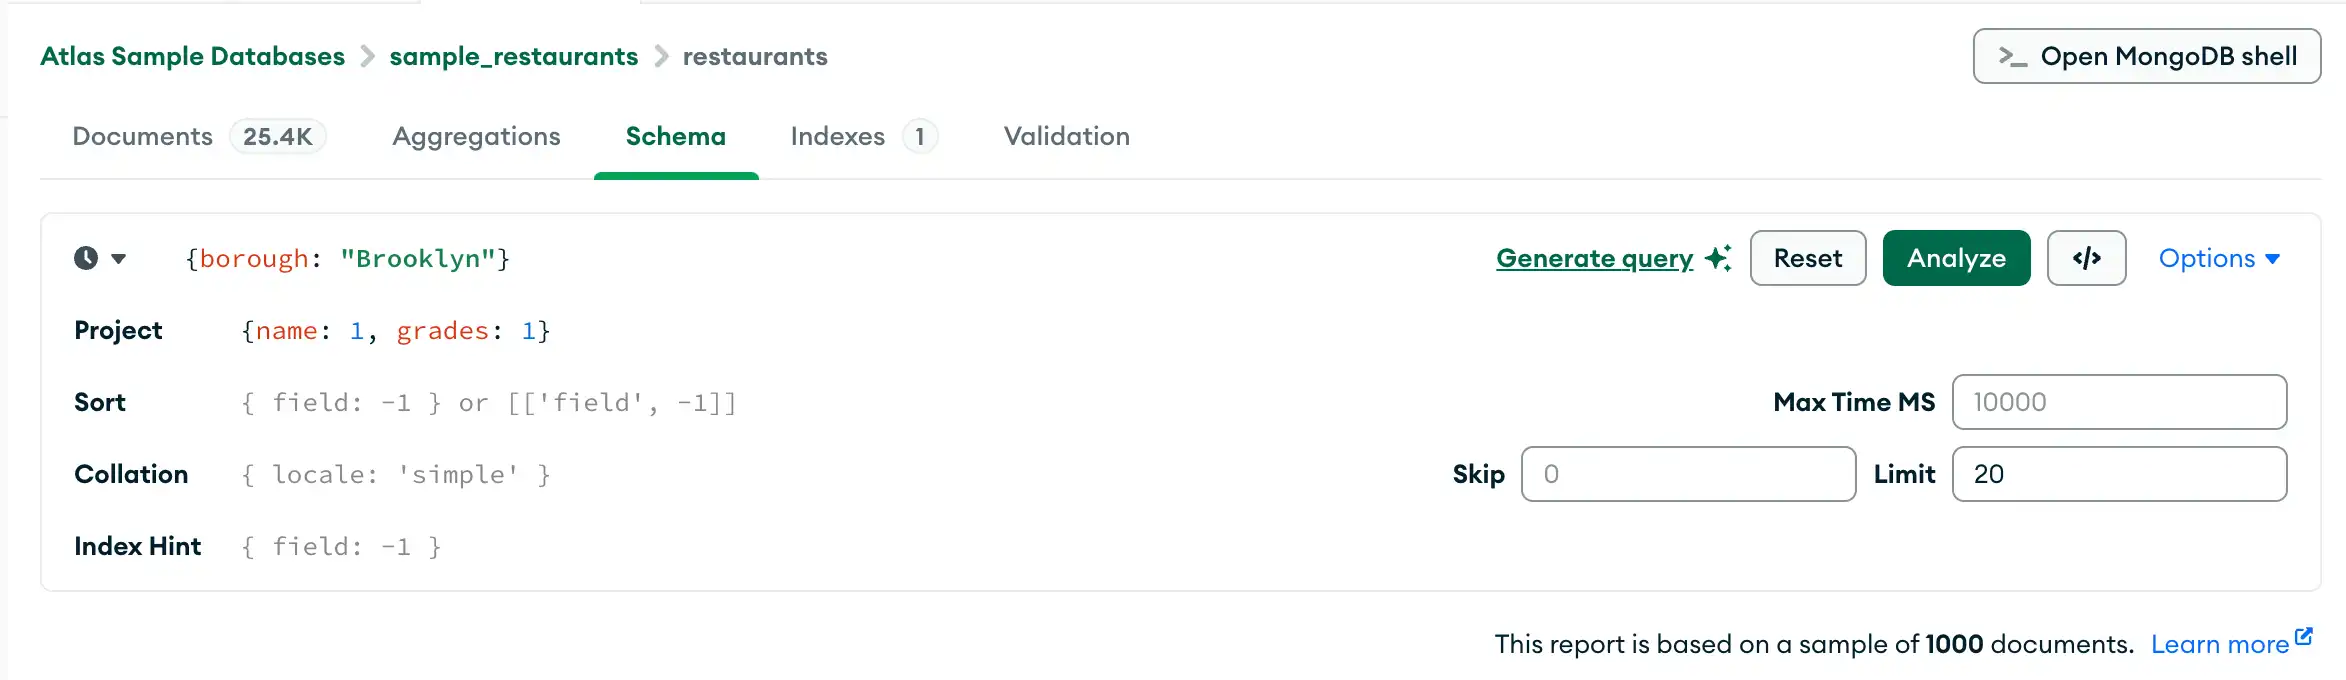This screenshot has height=680, width=2346.
Task: Open the query history caret next to the clock
Action: [120, 258]
